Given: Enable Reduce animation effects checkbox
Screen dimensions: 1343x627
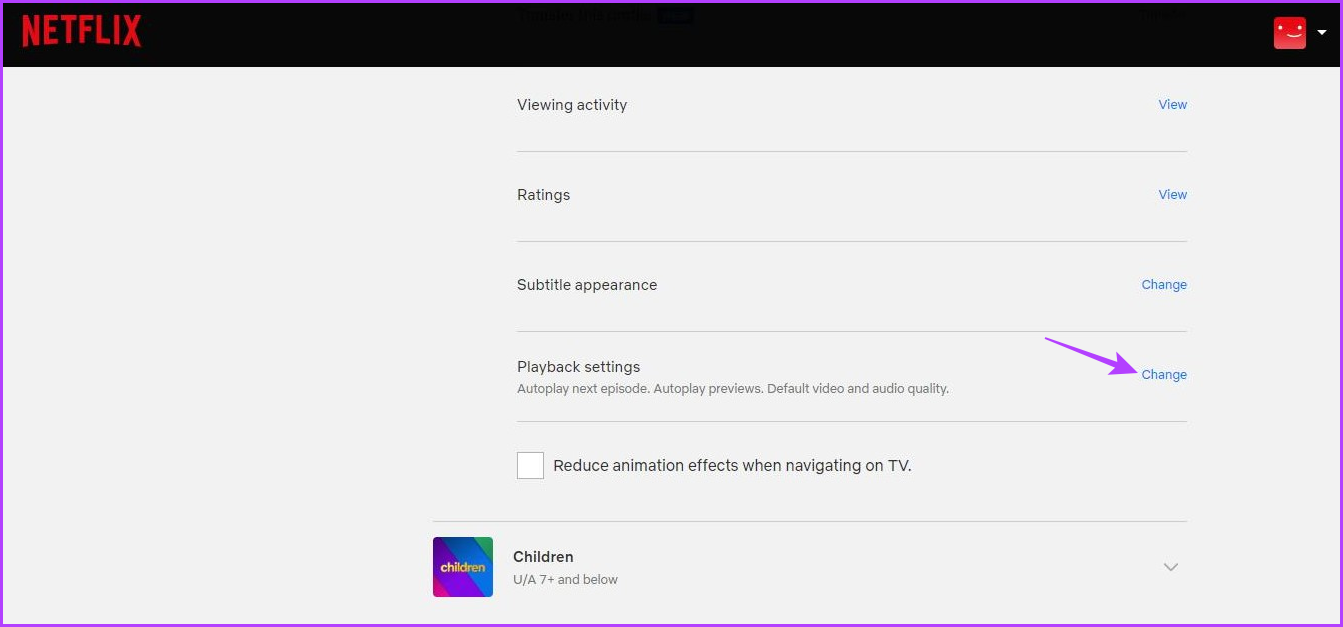Looking at the screenshot, I should [x=530, y=465].
